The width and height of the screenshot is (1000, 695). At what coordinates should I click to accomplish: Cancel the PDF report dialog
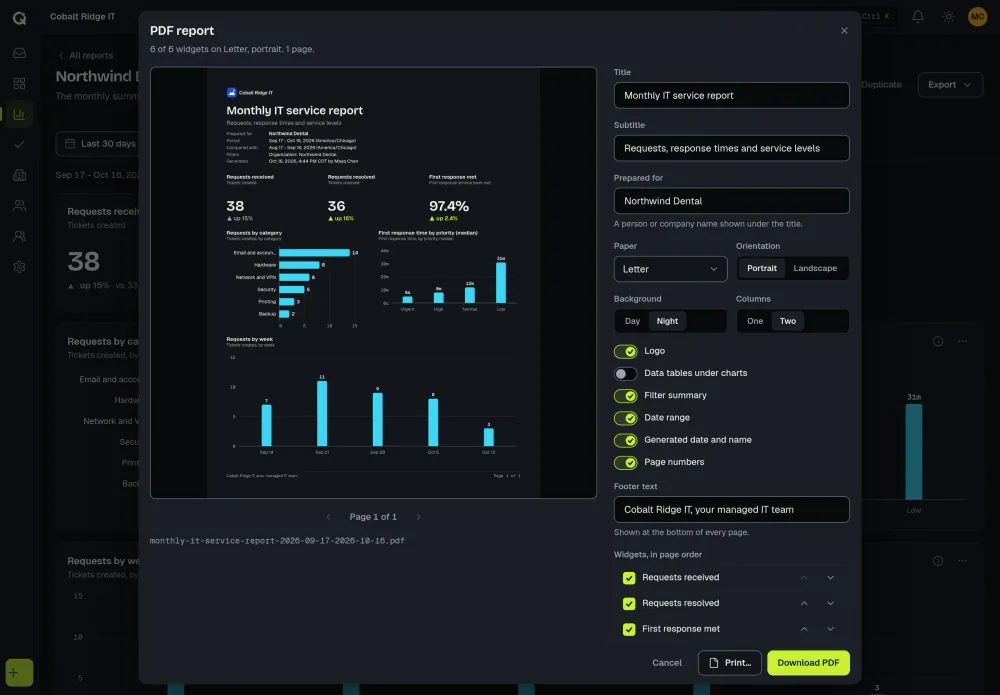[666, 663]
